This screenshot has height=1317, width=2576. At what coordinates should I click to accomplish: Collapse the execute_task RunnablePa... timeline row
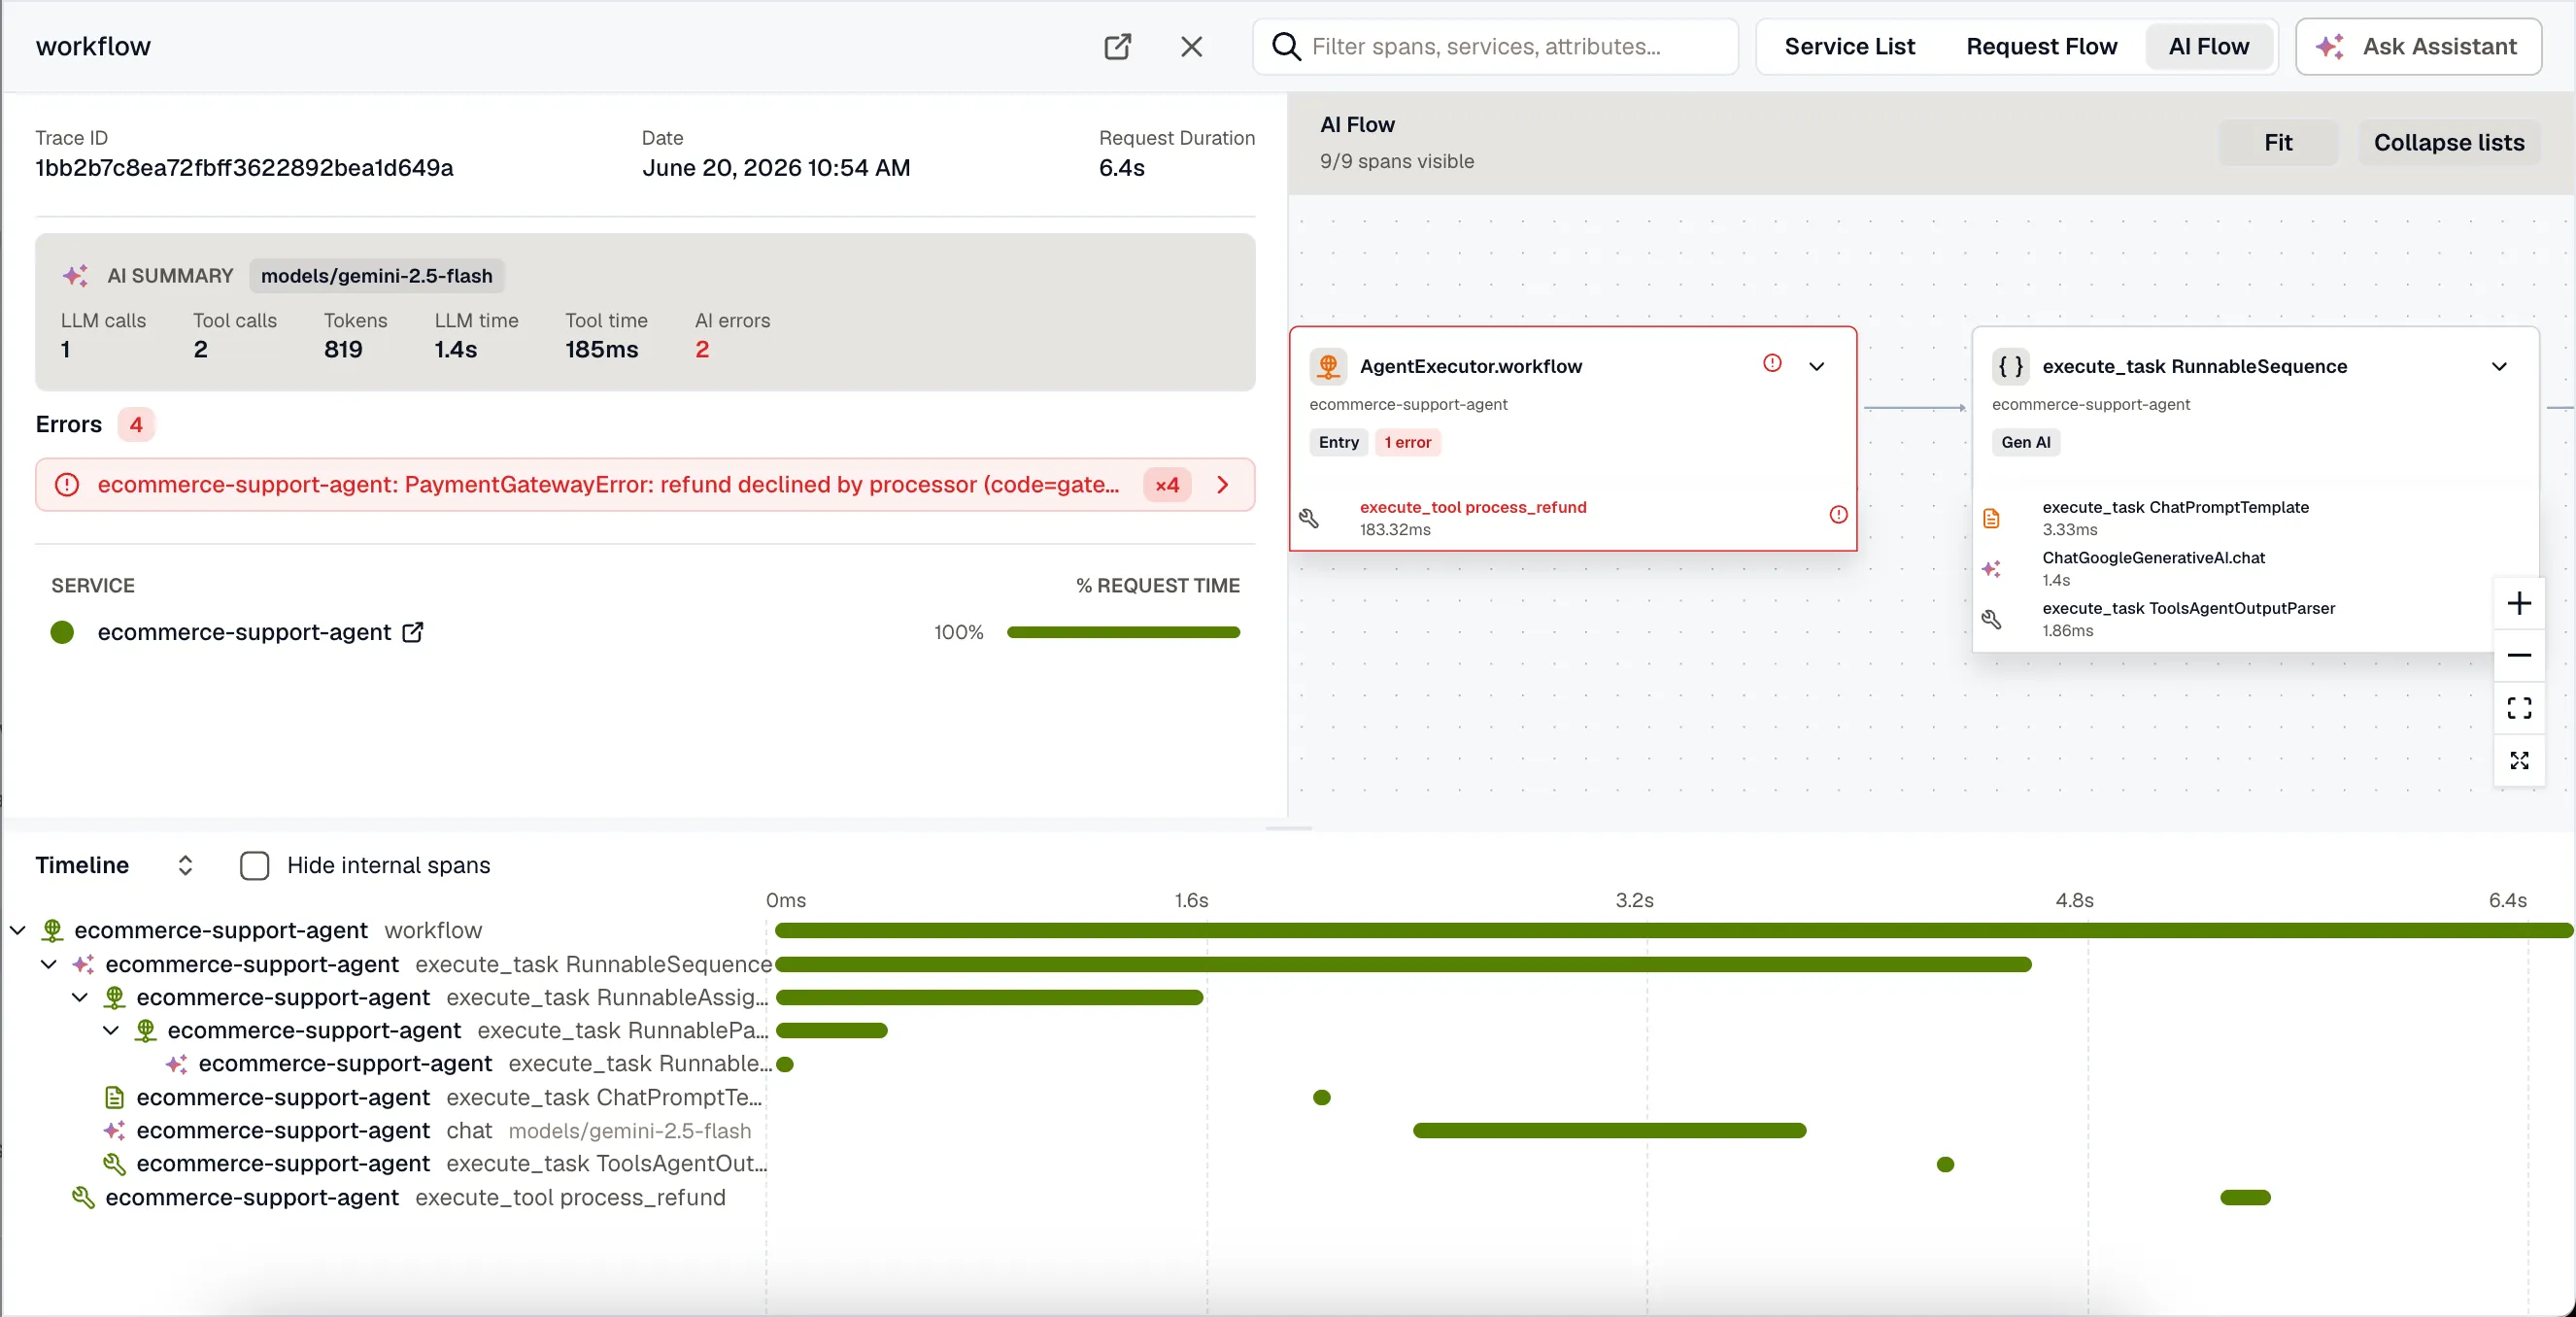click(110, 1030)
